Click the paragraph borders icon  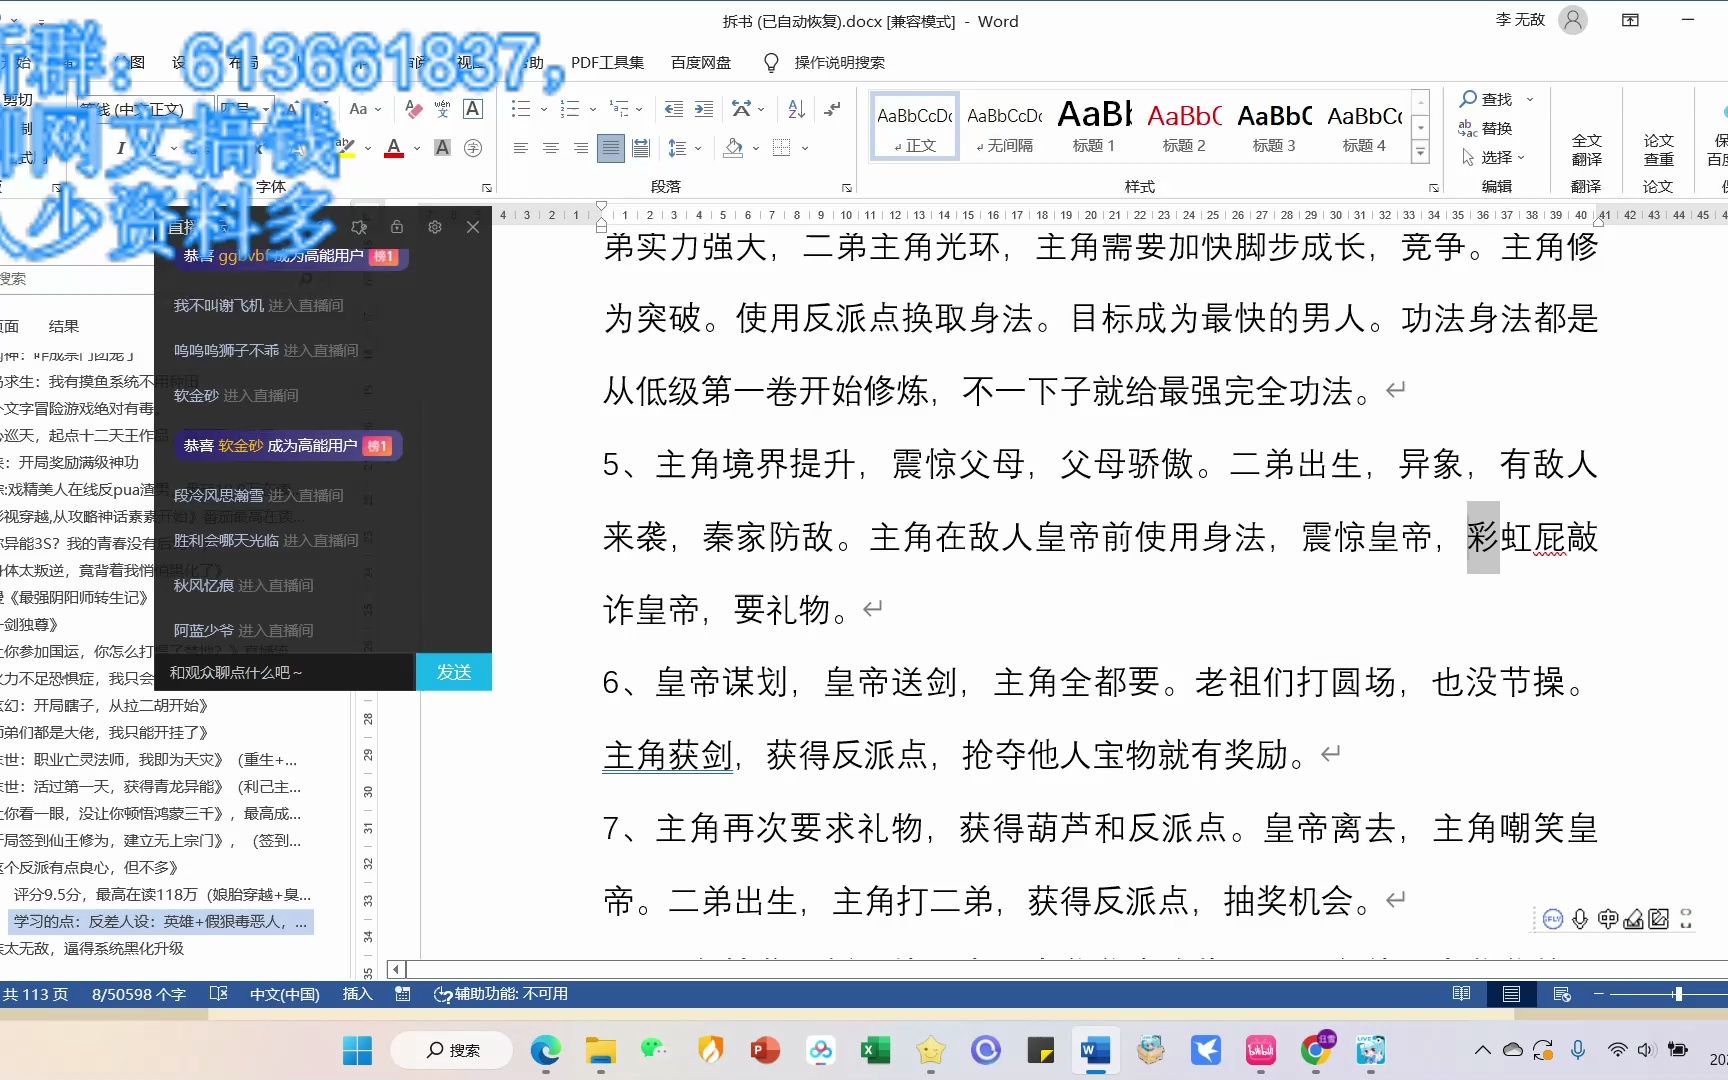782,148
